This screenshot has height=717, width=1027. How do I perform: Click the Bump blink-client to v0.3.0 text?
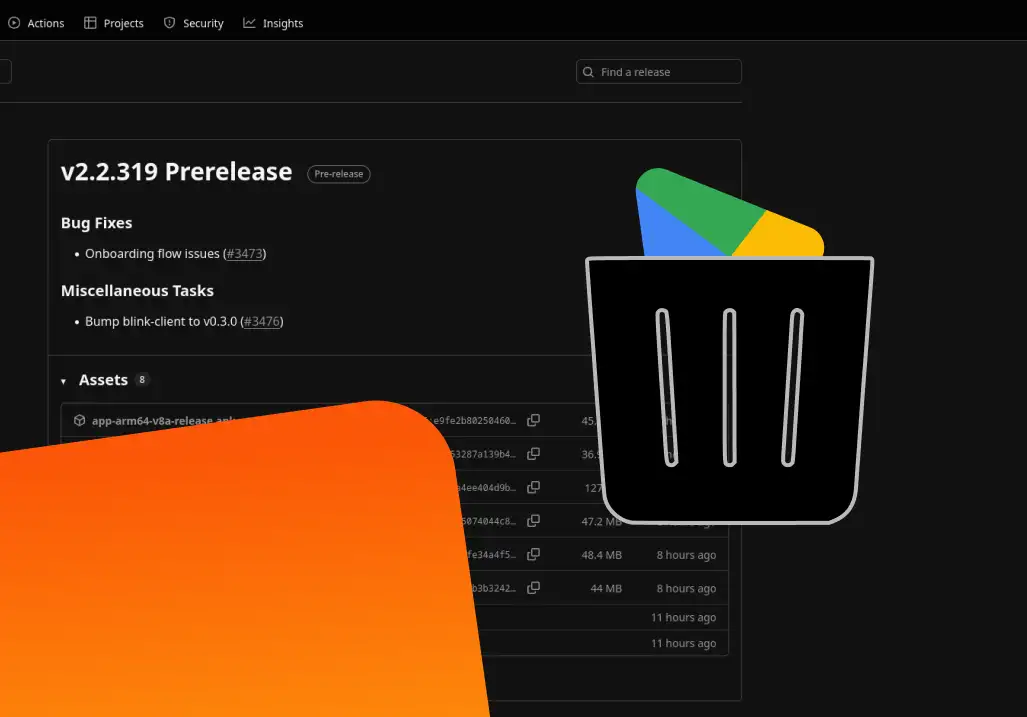pyautogui.click(x=161, y=322)
